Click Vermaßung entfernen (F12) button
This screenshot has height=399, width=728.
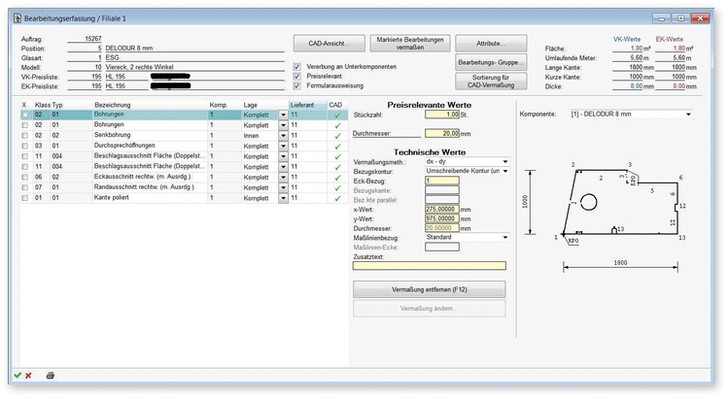pyautogui.click(x=429, y=289)
